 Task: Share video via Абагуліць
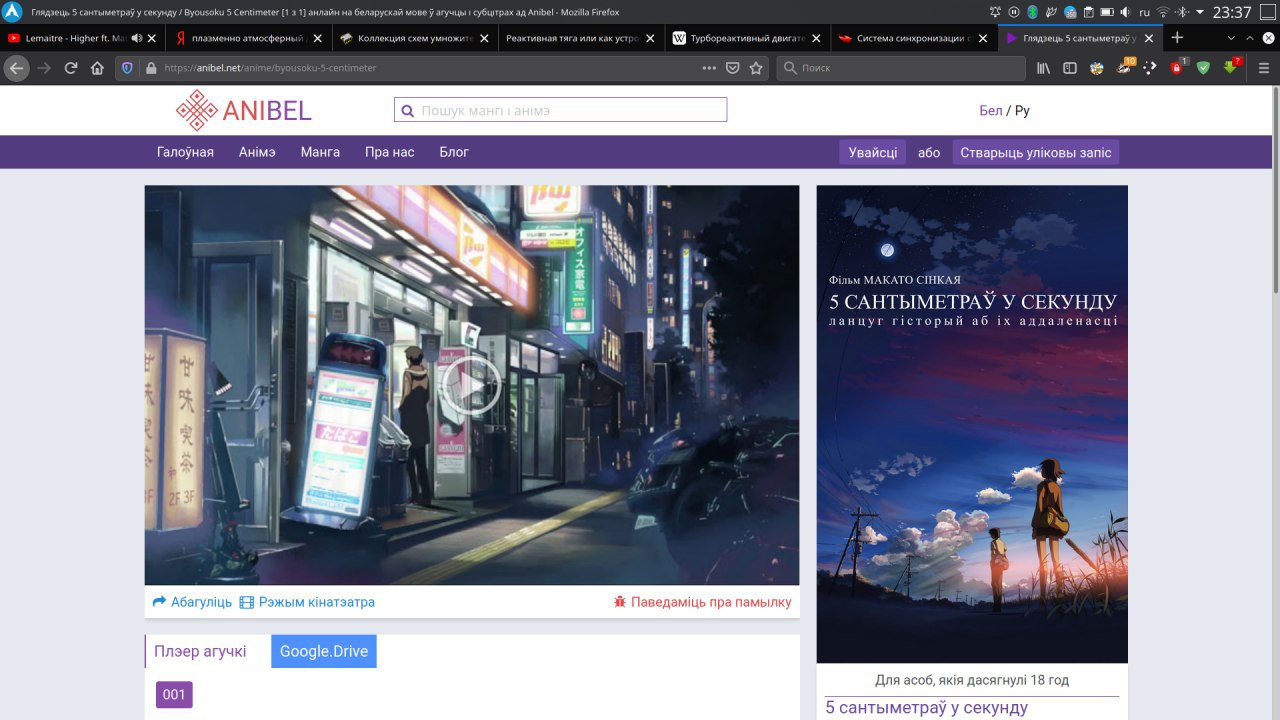[192, 602]
